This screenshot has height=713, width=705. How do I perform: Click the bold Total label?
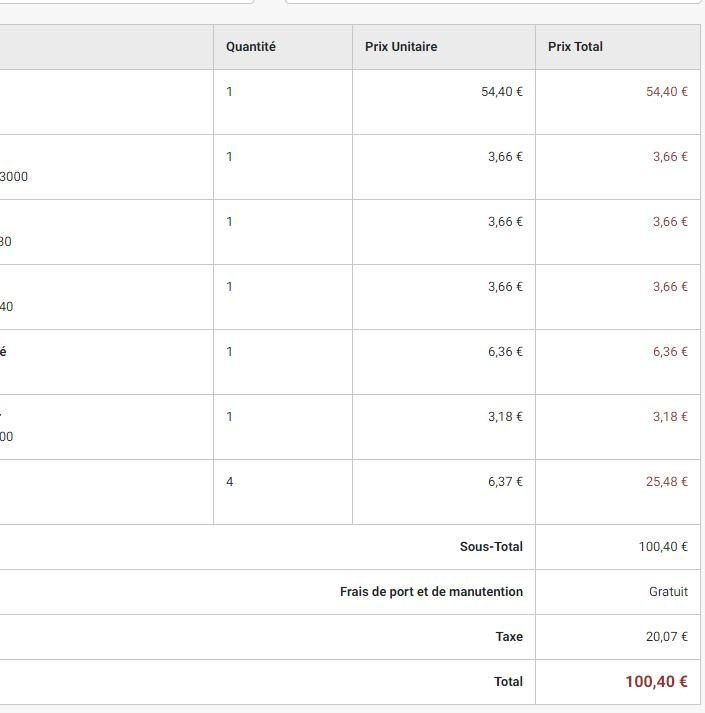pyautogui.click(x=508, y=682)
